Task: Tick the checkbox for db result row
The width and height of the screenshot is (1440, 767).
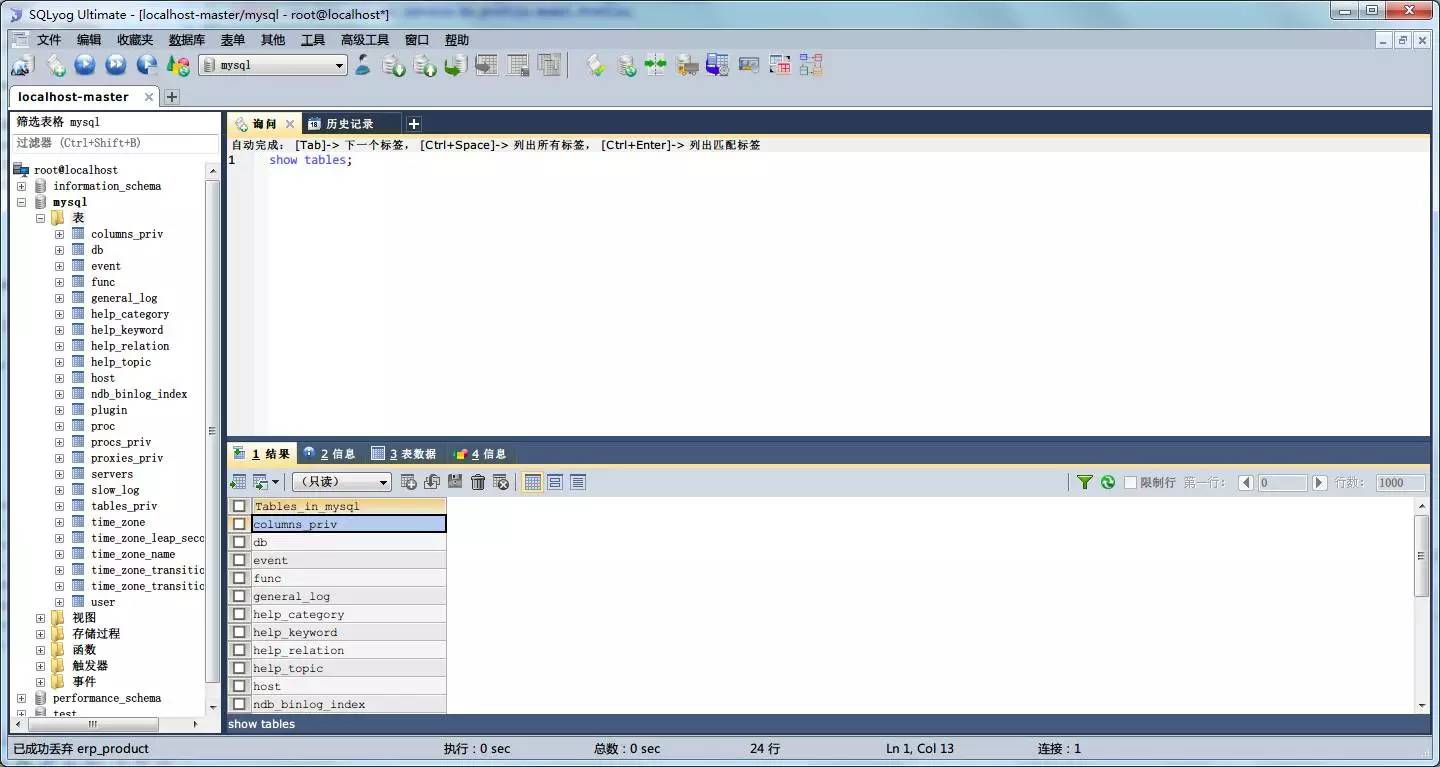Action: click(239, 542)
